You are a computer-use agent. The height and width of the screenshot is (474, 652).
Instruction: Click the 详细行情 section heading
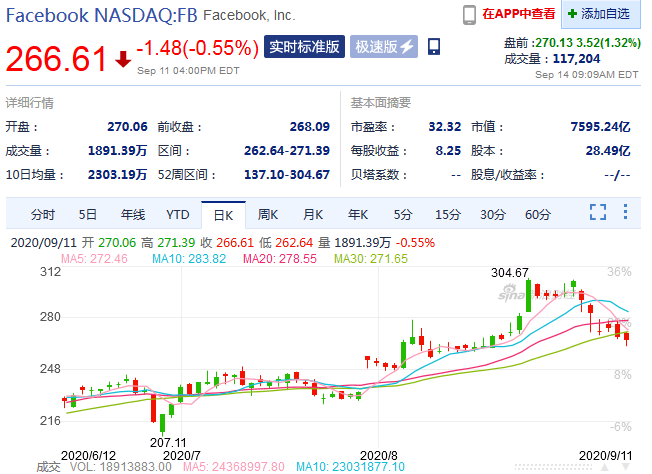(30, 103)
